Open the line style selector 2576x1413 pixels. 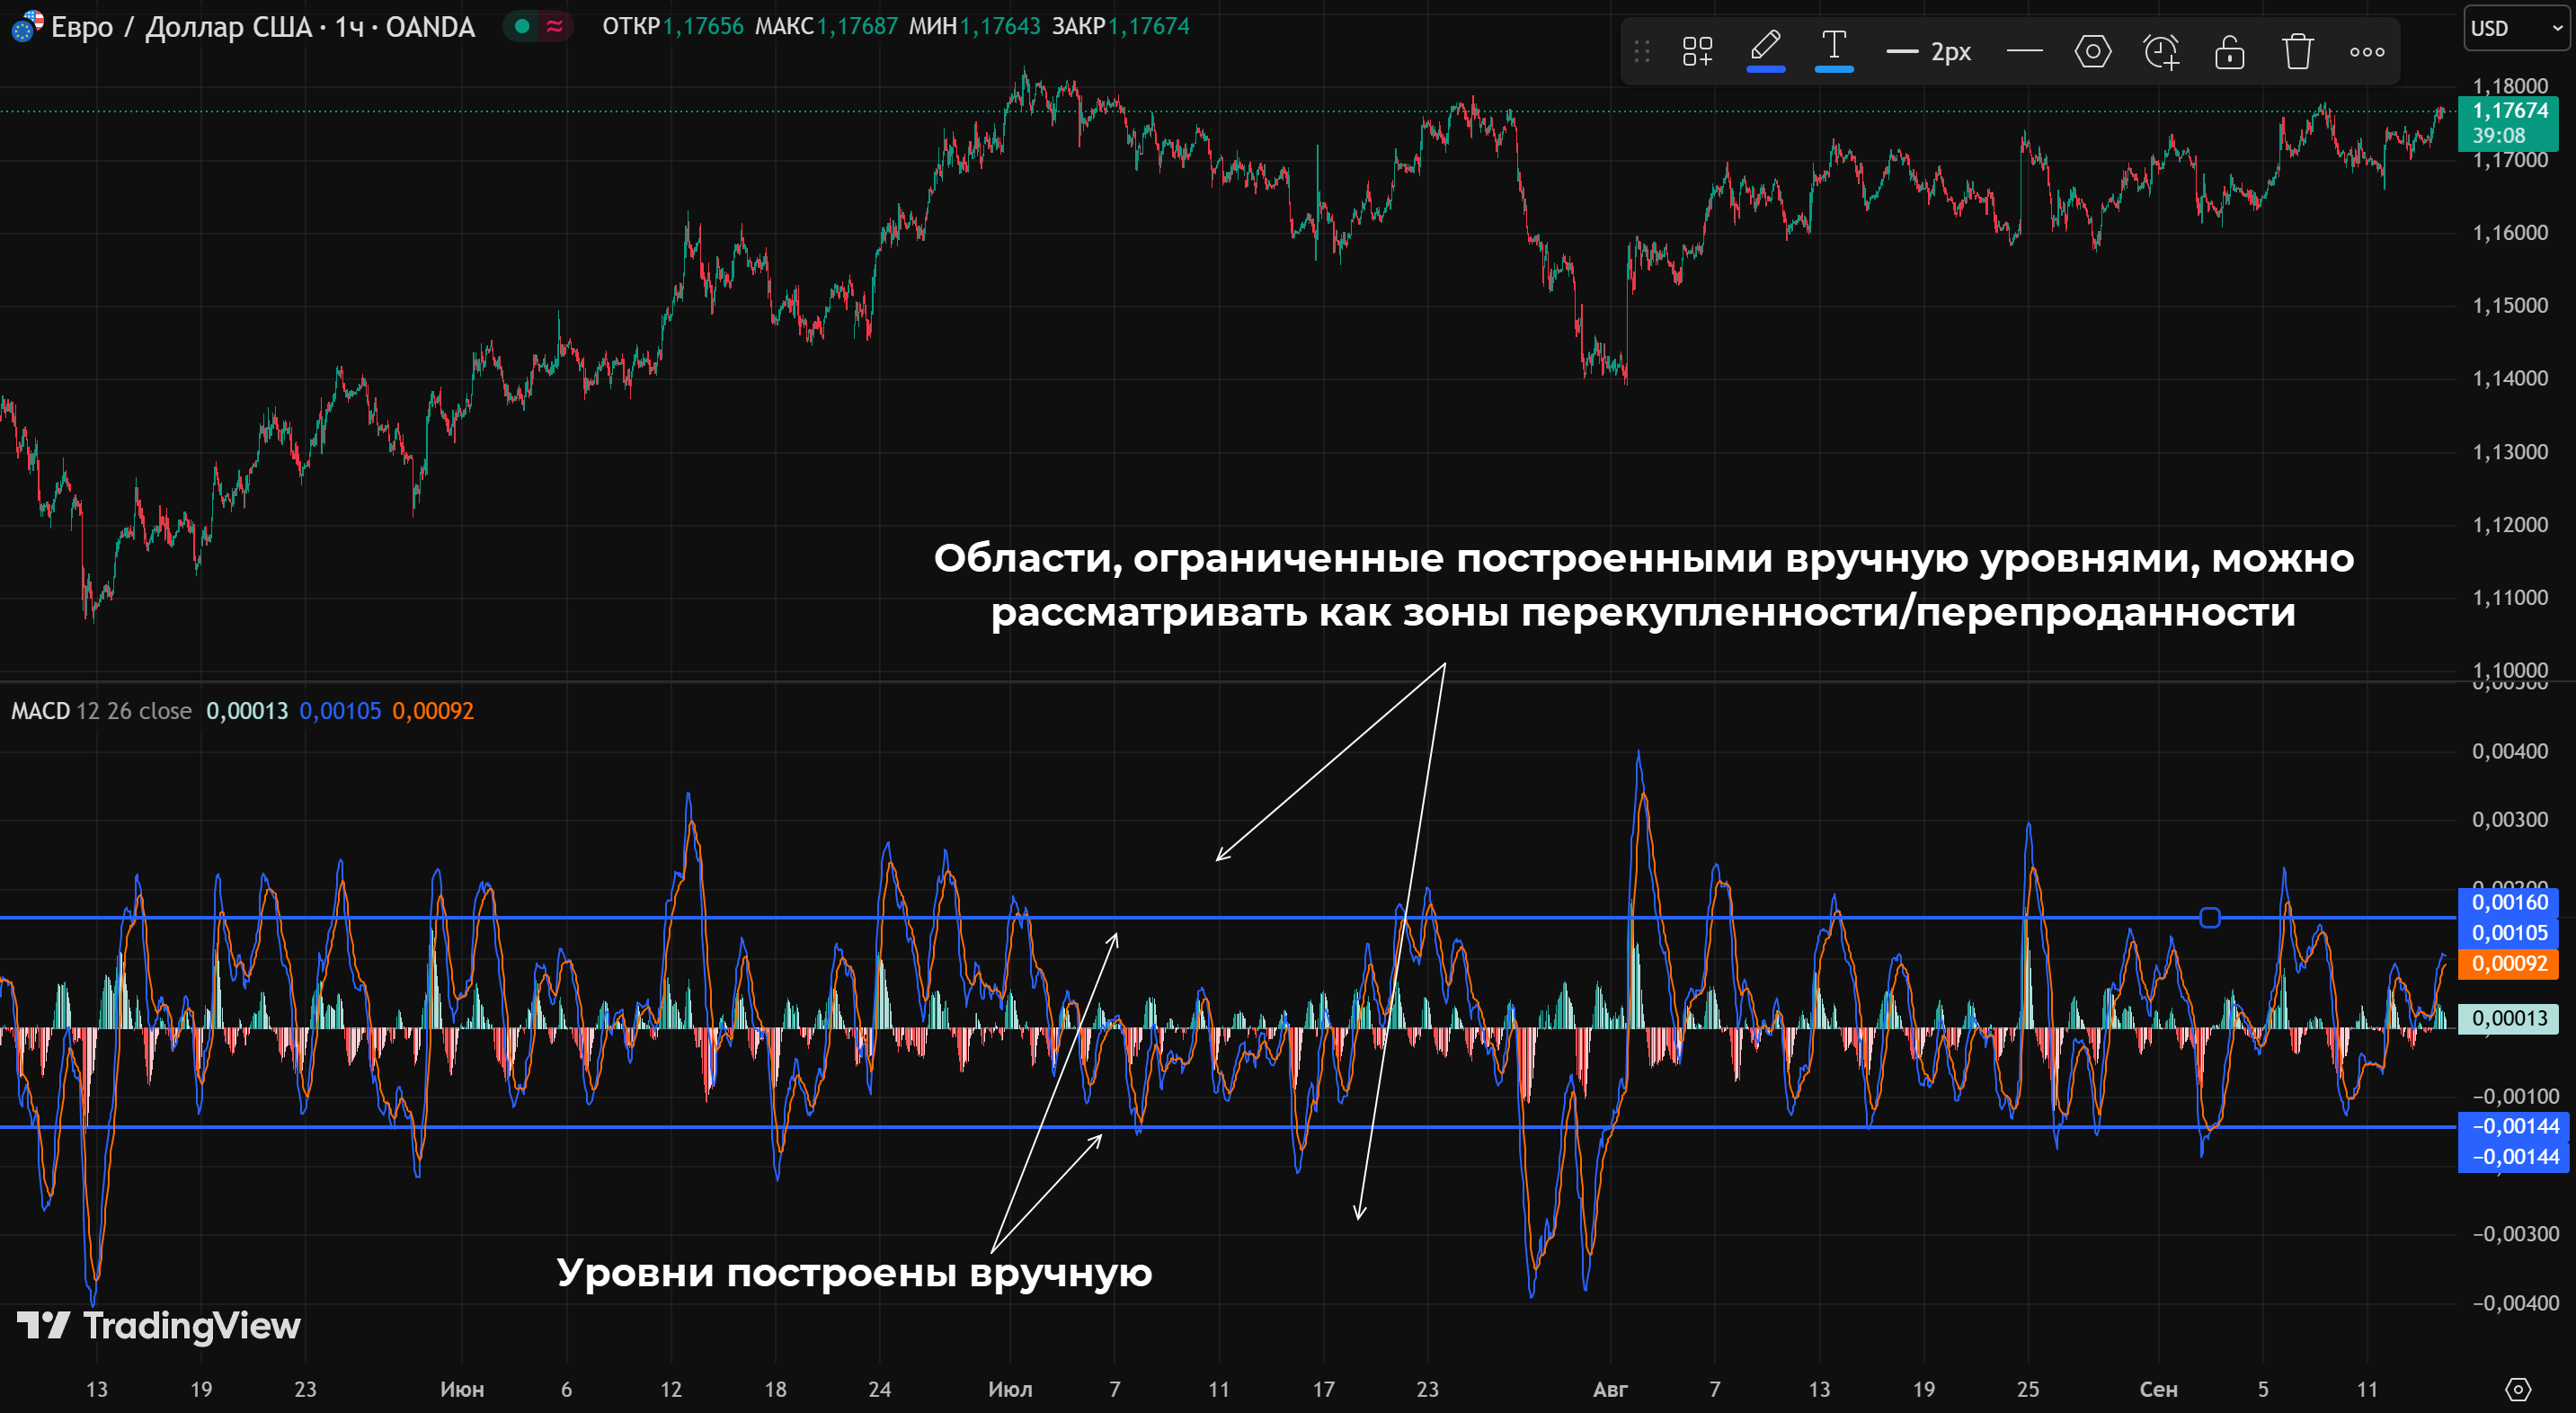click(x=2024, y=51)
